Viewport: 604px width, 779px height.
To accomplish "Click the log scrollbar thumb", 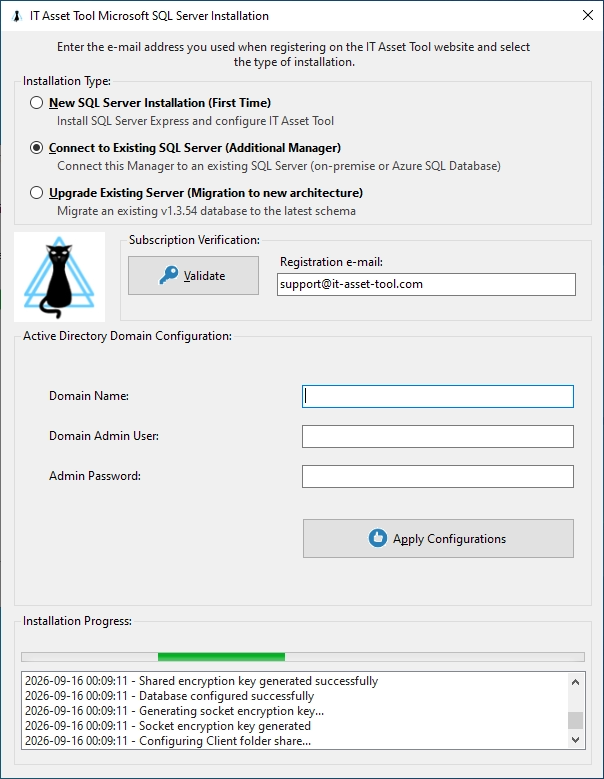I will point(576,720).
